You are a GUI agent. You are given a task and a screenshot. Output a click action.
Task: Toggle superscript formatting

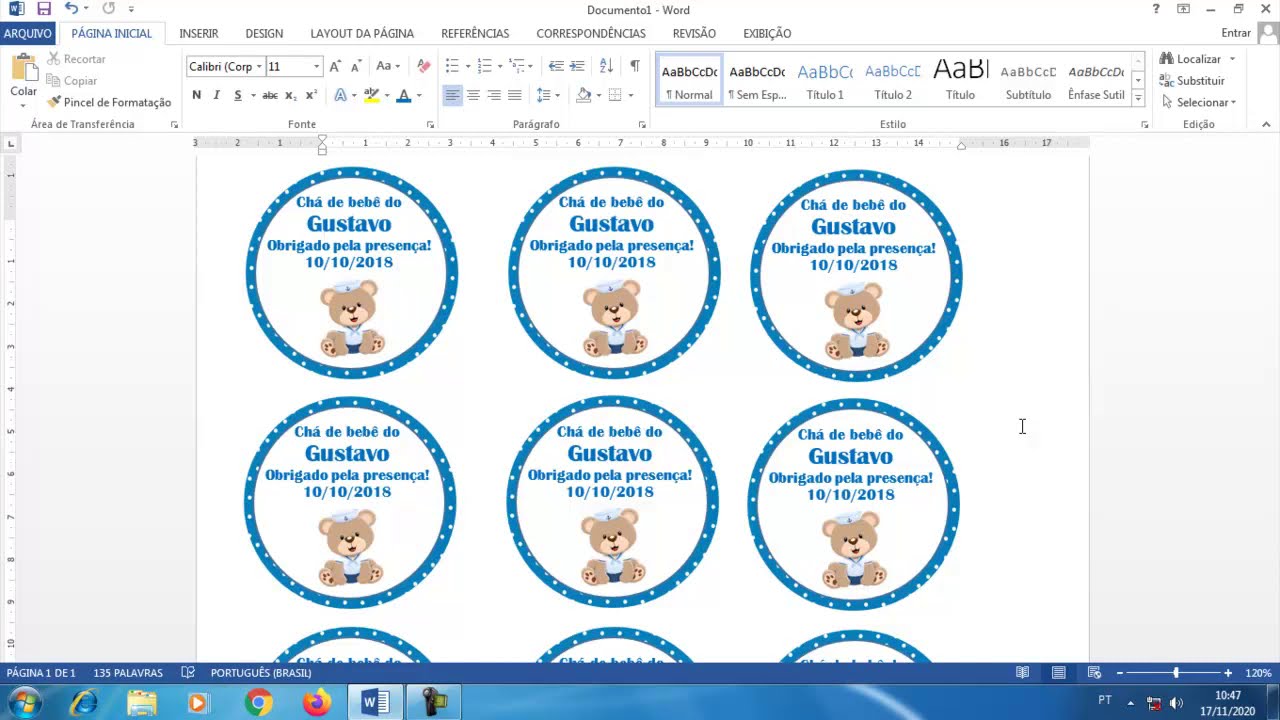point(311,95)
